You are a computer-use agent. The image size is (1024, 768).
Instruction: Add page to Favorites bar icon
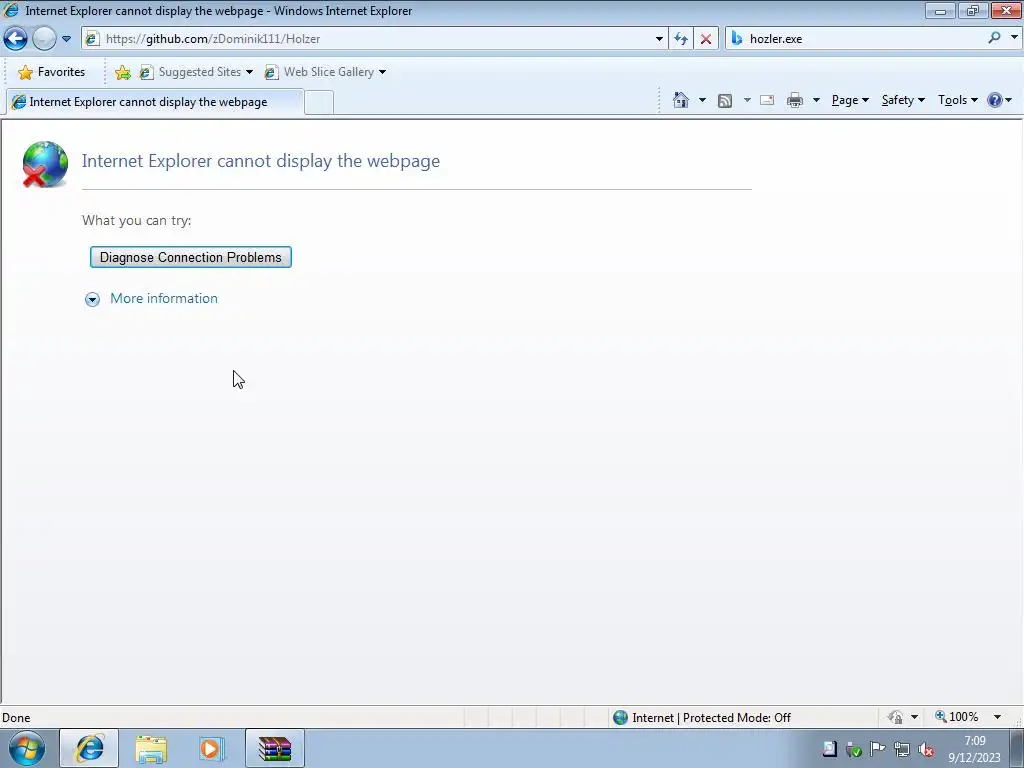tap(122, 72)
